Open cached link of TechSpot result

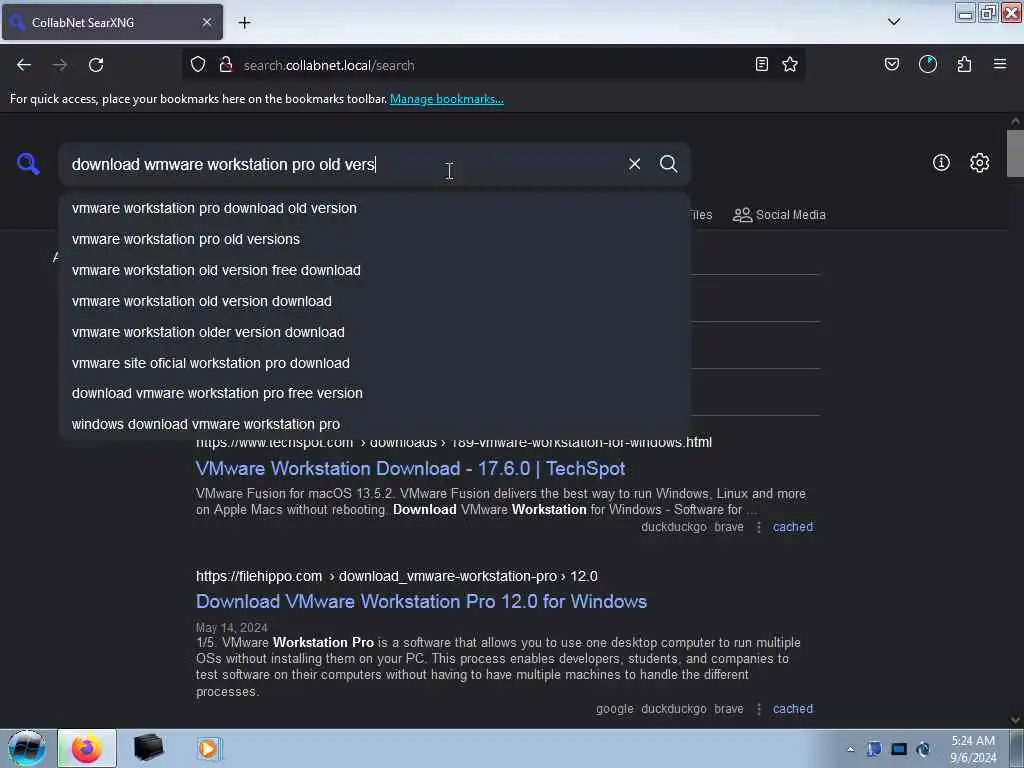pos(793,527)
